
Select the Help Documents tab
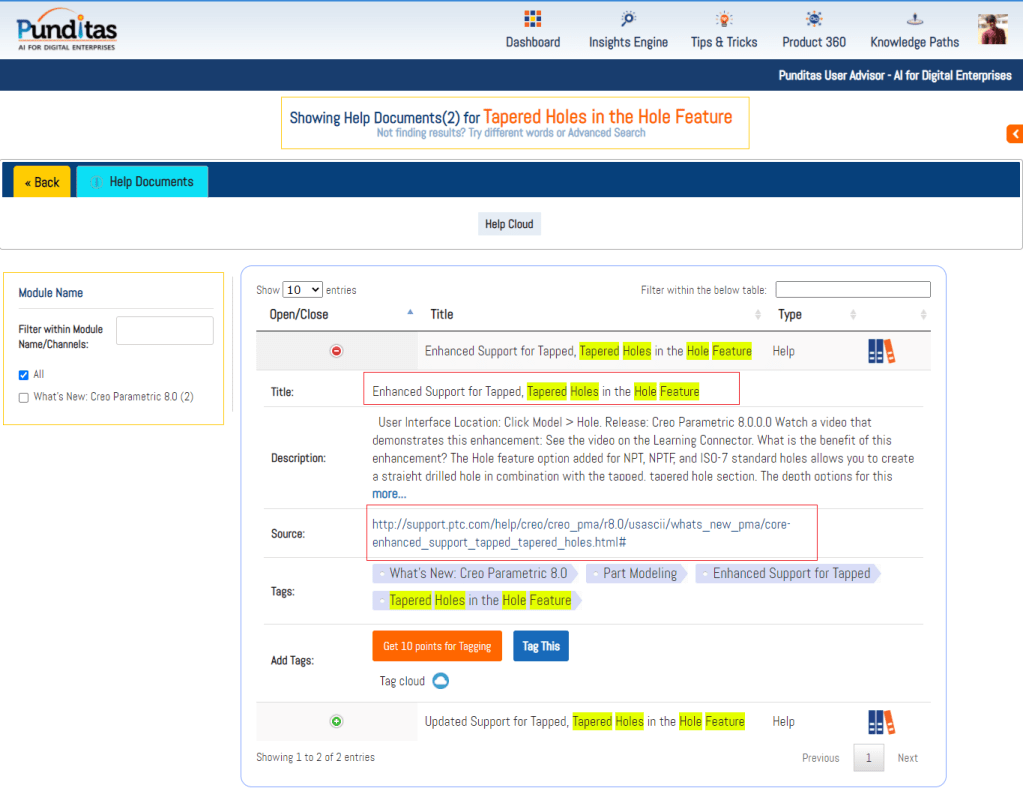click(143, 182)
